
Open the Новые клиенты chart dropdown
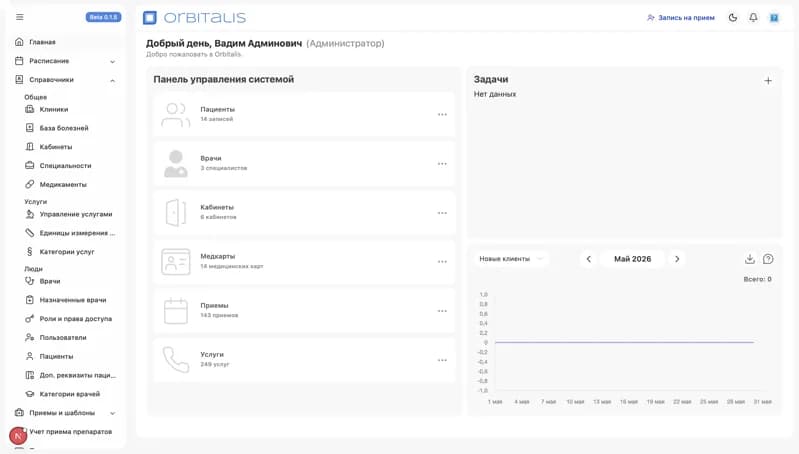coord(511,259)
